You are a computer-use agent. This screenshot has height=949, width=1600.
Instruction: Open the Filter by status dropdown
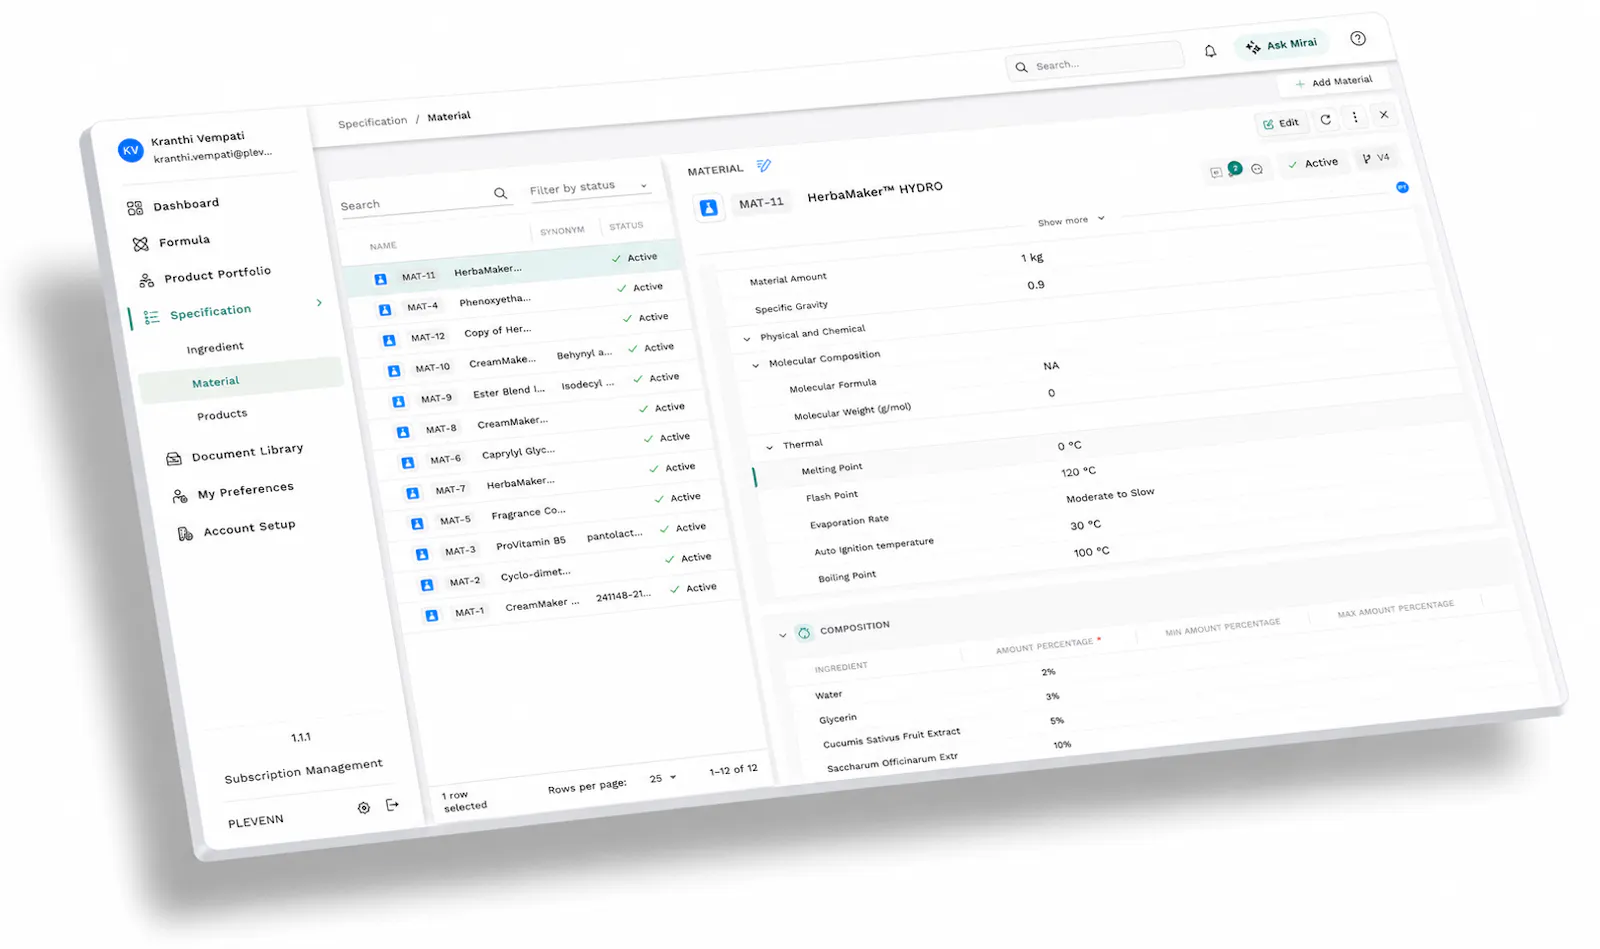[588, 187]
